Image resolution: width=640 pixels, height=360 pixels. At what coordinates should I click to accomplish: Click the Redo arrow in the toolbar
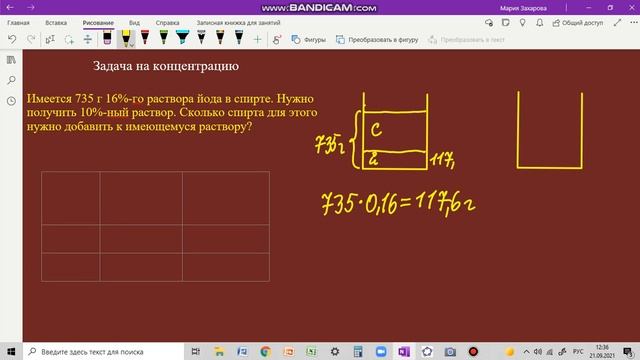(31, 39)
